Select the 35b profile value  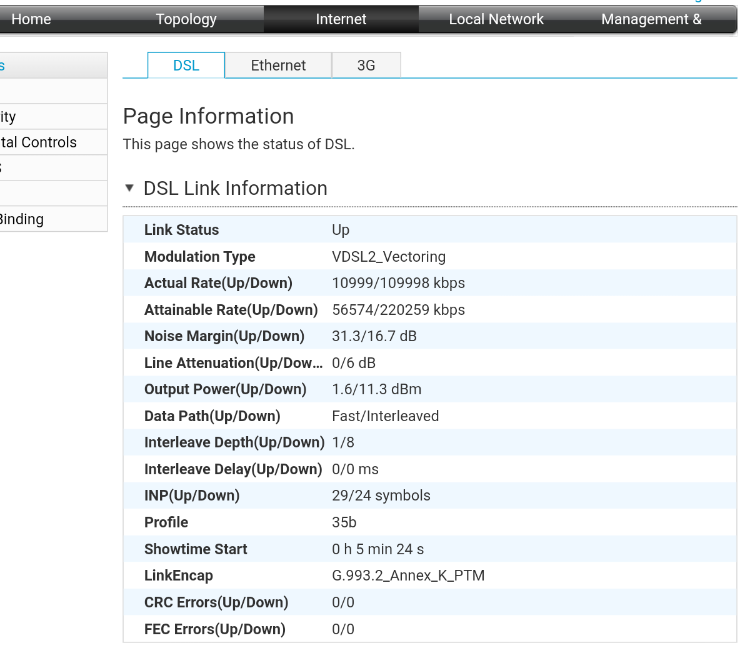[344, 522]
